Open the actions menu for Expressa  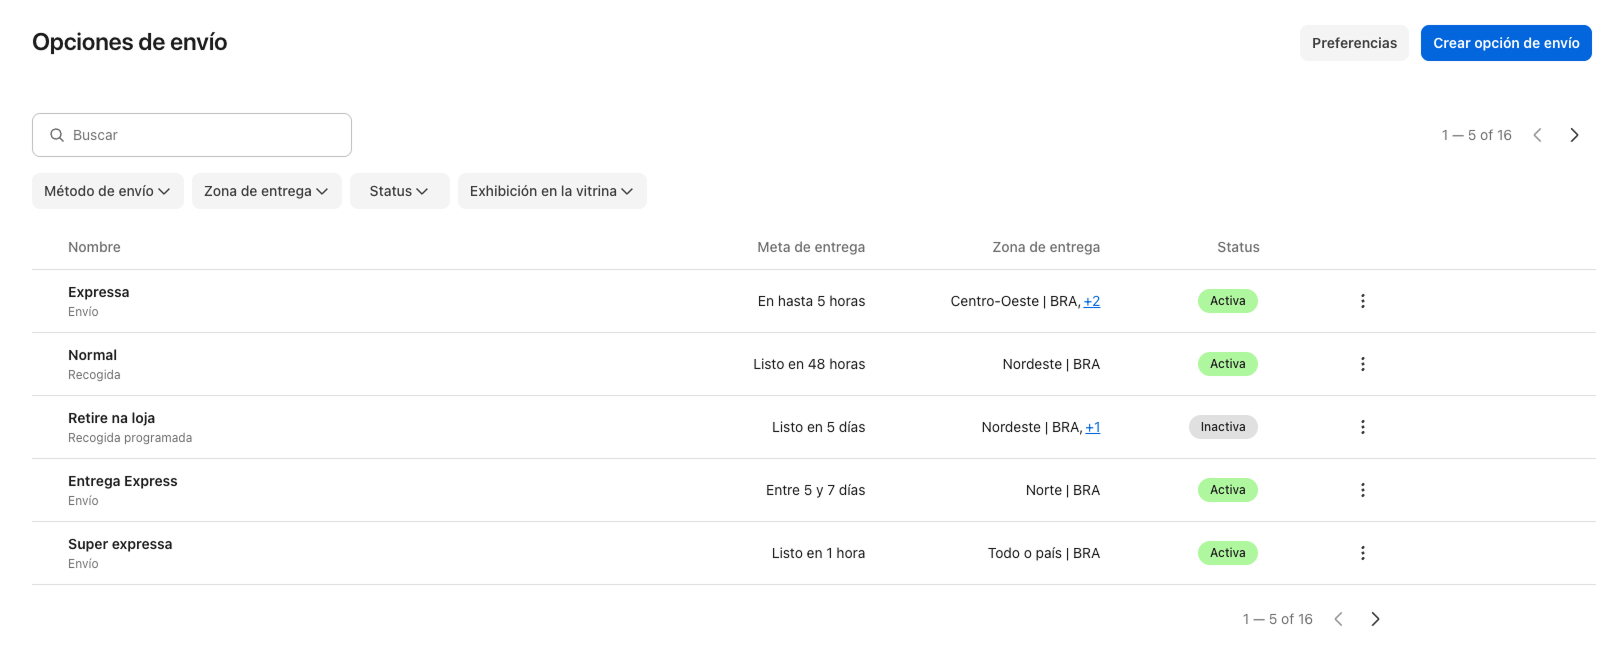tap(1363, 300)
